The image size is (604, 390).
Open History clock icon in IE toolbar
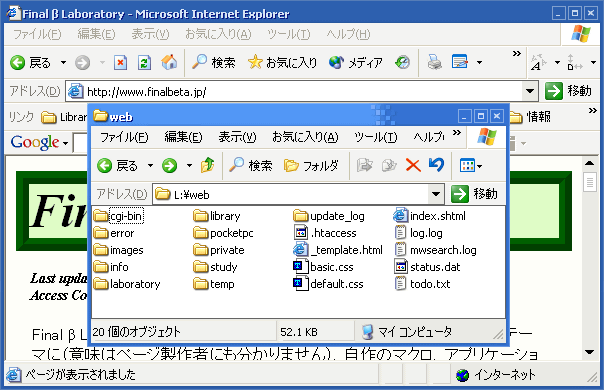pyautogui.click(x=402, y=62)
